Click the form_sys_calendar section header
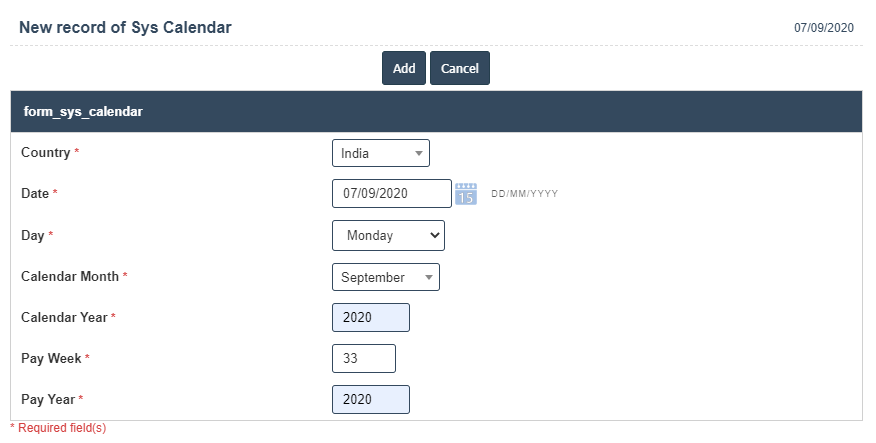Screen dimensions: 876x443 click(83, 112)
